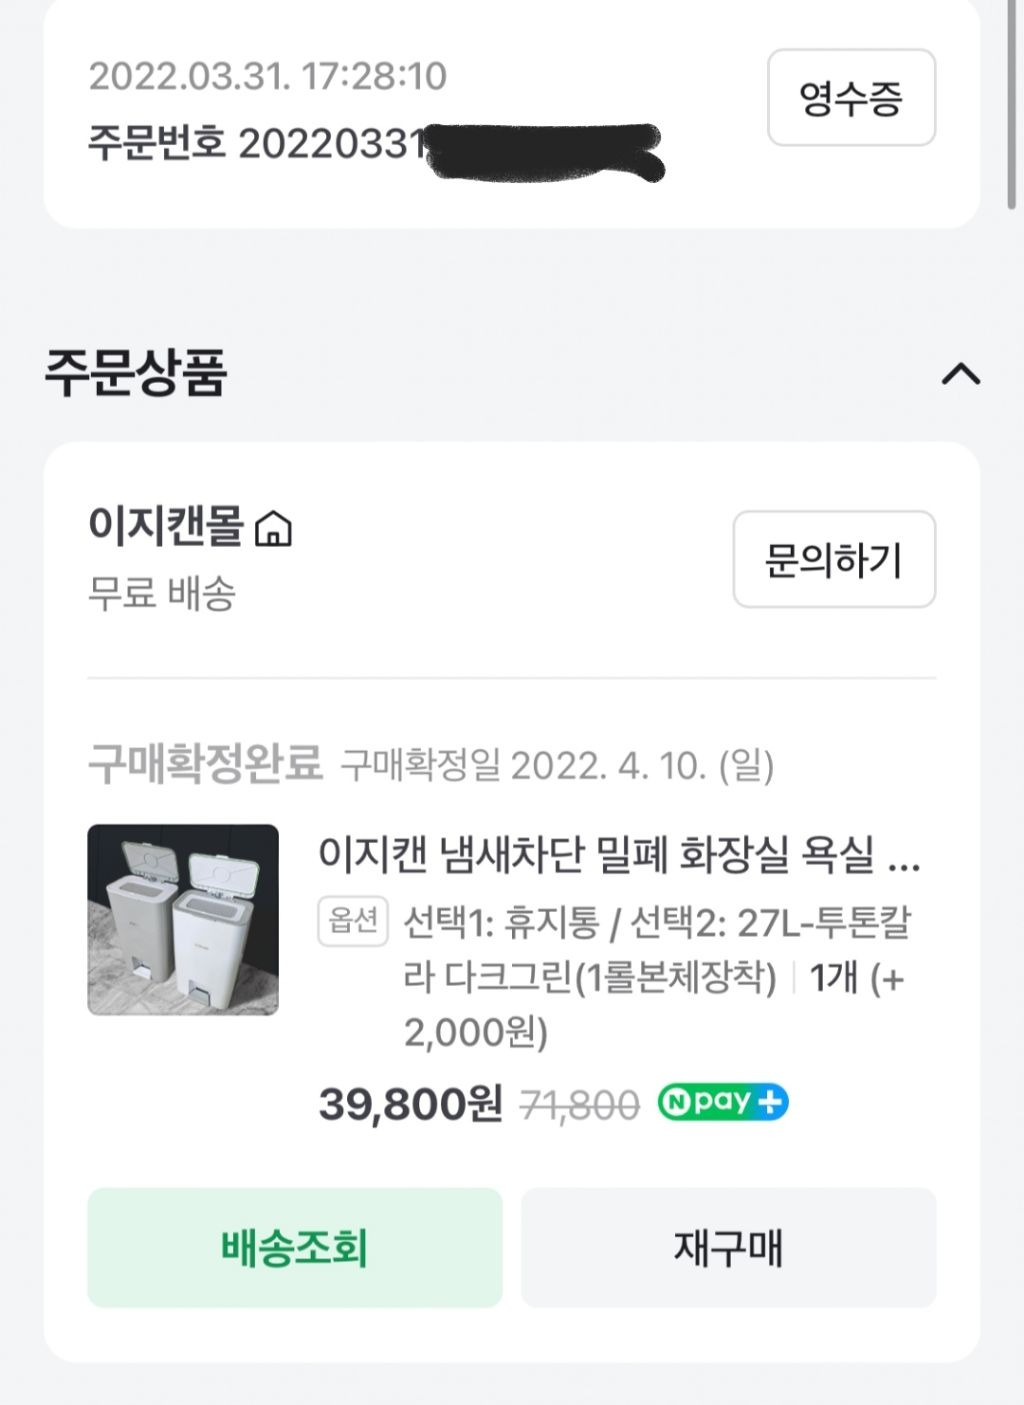Viewport: 1024px width, 1405px height.
Task: Reorder the item with 재구매
Action: tap(728, 1247)
